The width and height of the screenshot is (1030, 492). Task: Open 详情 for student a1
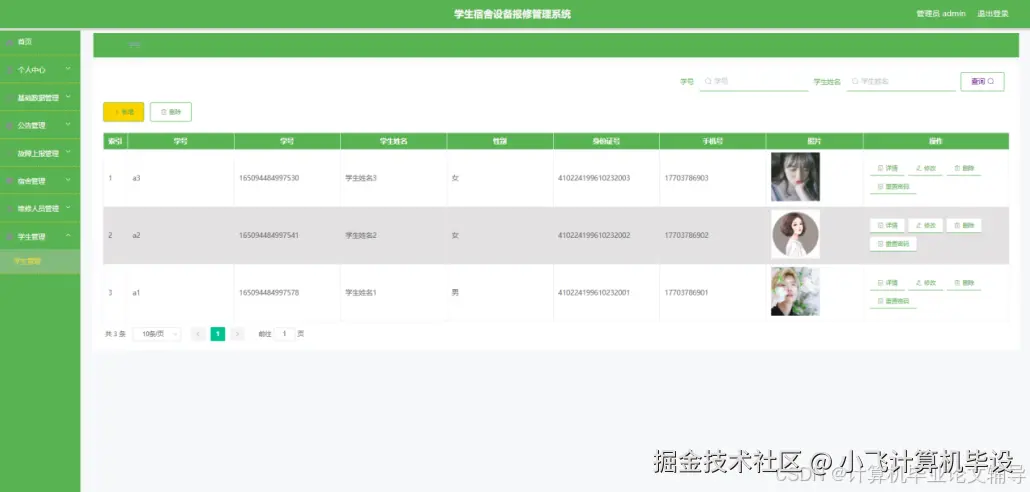pyautogui.click(x=887, y=283)
